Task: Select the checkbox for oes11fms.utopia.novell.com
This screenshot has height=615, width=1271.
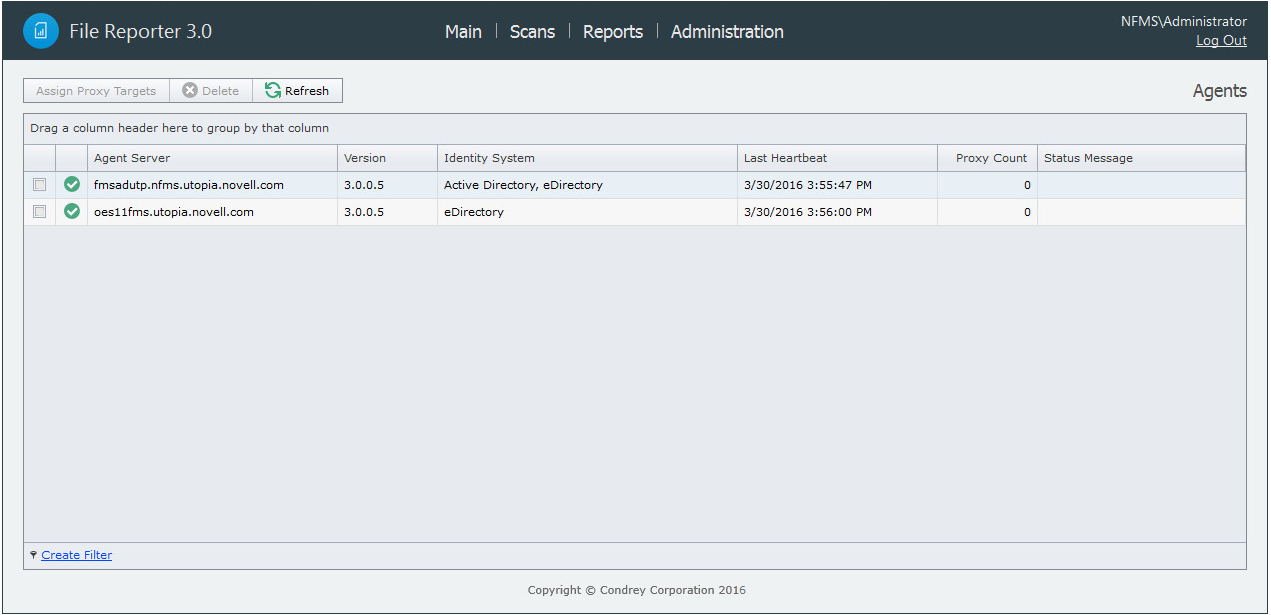Action: (x=40, y=212)
